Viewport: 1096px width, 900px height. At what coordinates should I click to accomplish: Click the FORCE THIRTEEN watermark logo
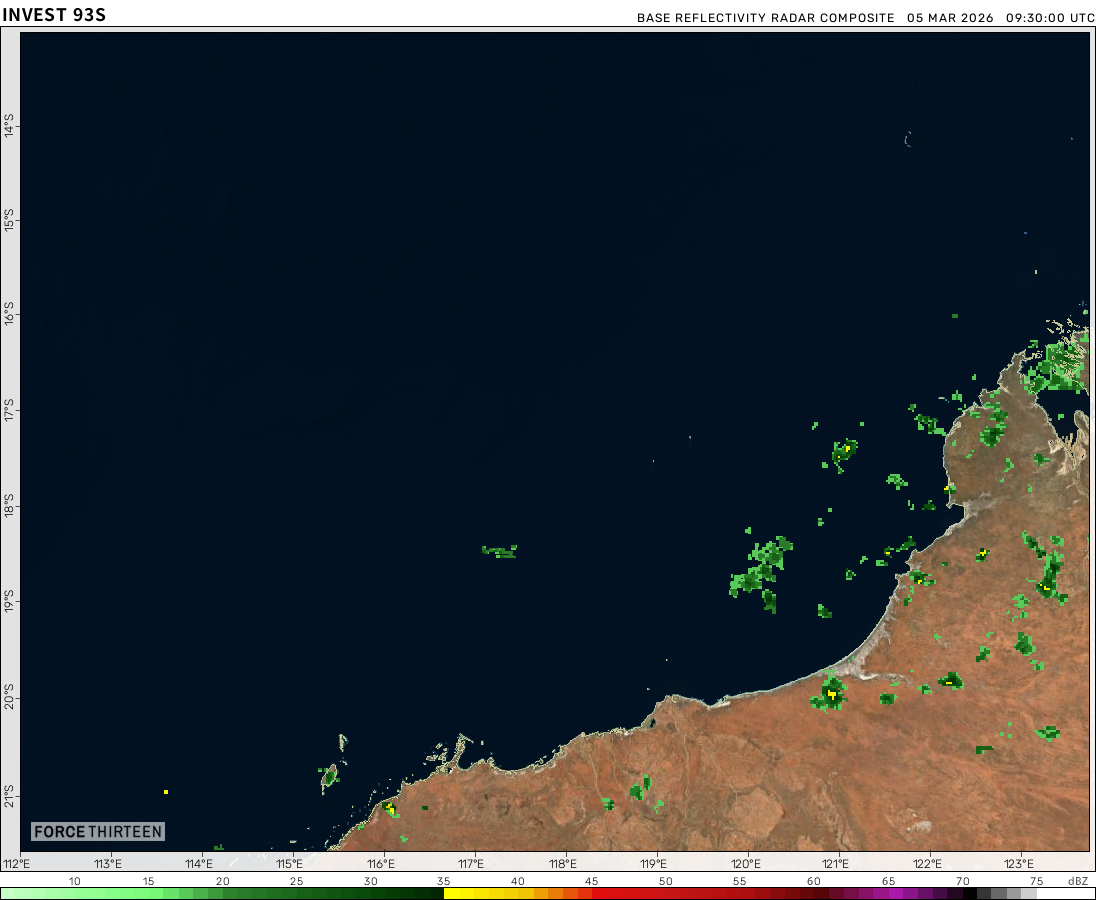(97, 831)
